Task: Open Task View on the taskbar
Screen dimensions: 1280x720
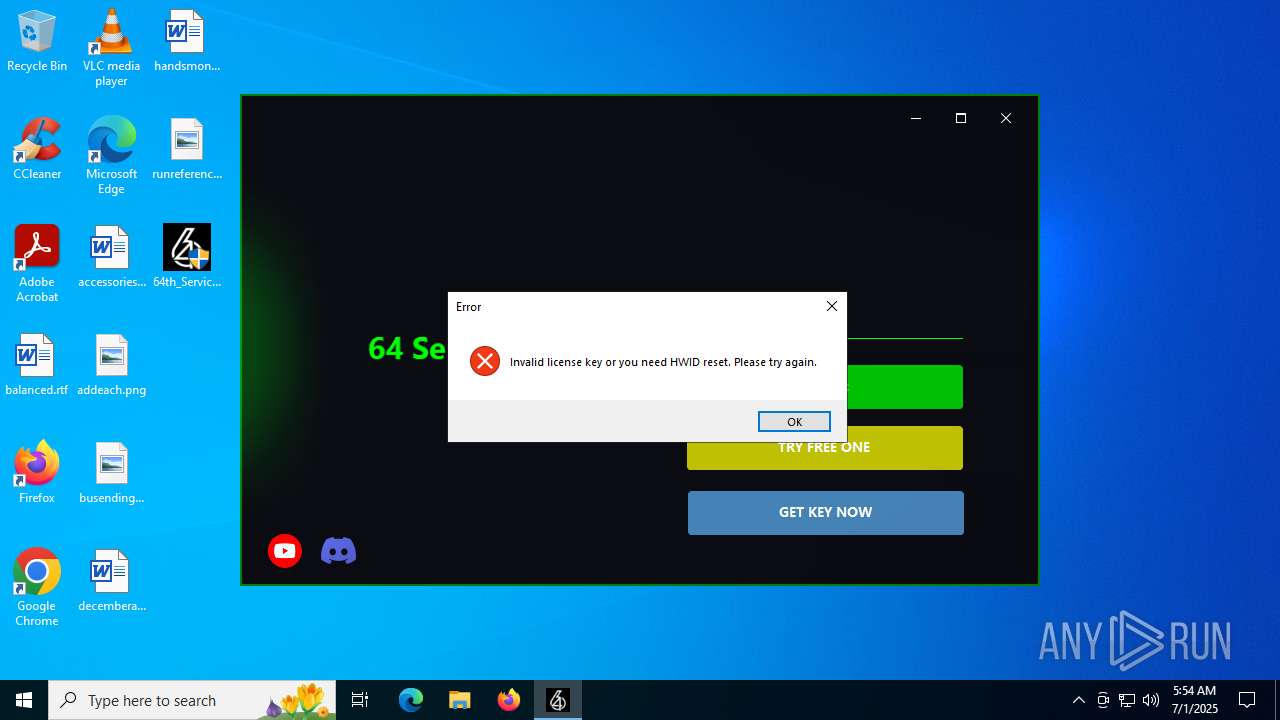Action: click(360, 700)
